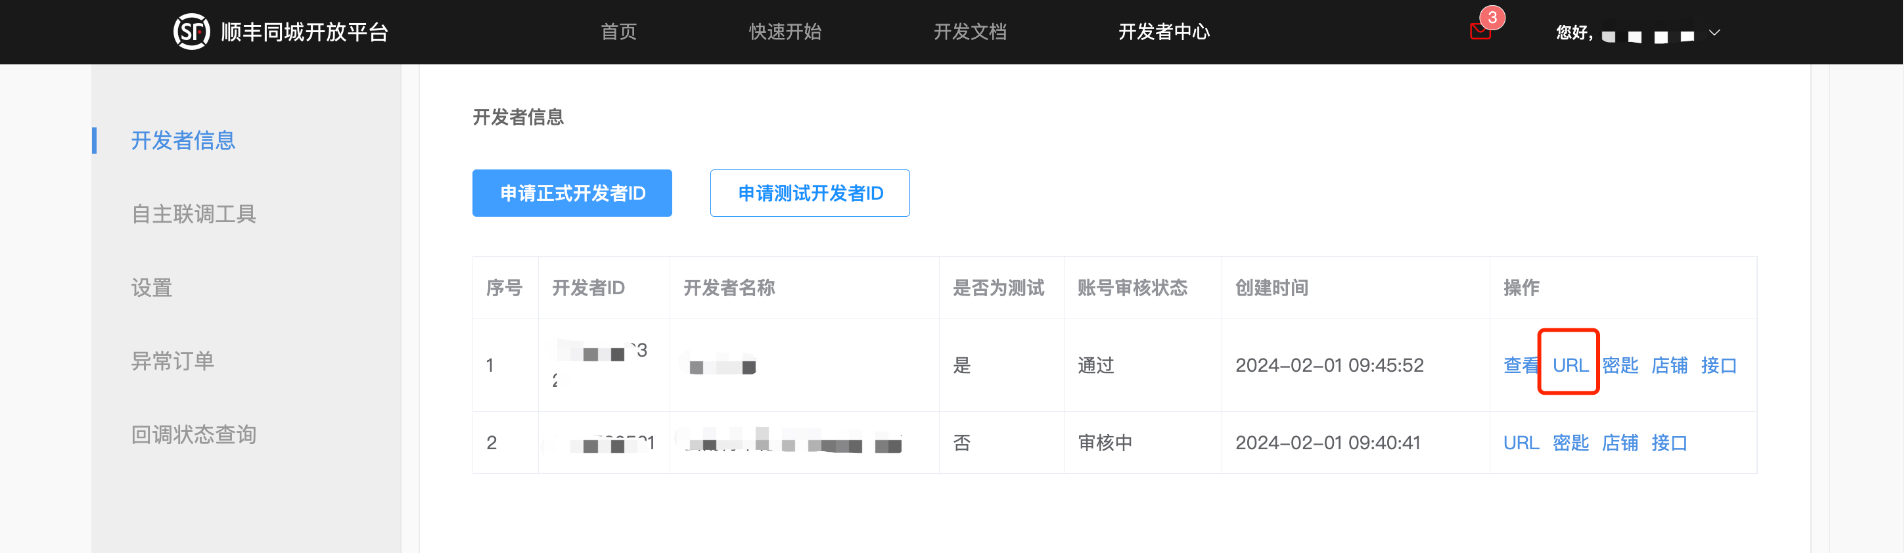Click the highlighted URL link in row 1
This screenshot has height=553, width=1904.
[x=1570, y=366]
